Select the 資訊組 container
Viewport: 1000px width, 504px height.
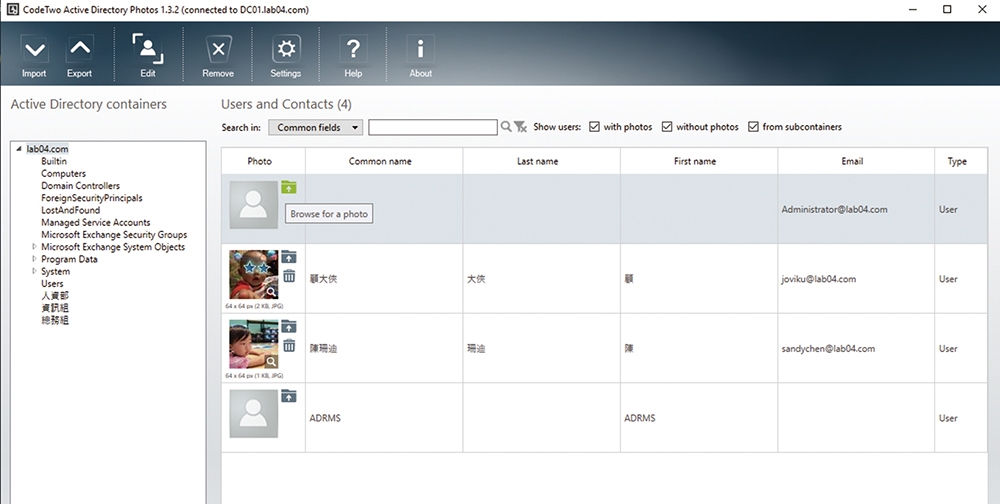pos(55,308)
